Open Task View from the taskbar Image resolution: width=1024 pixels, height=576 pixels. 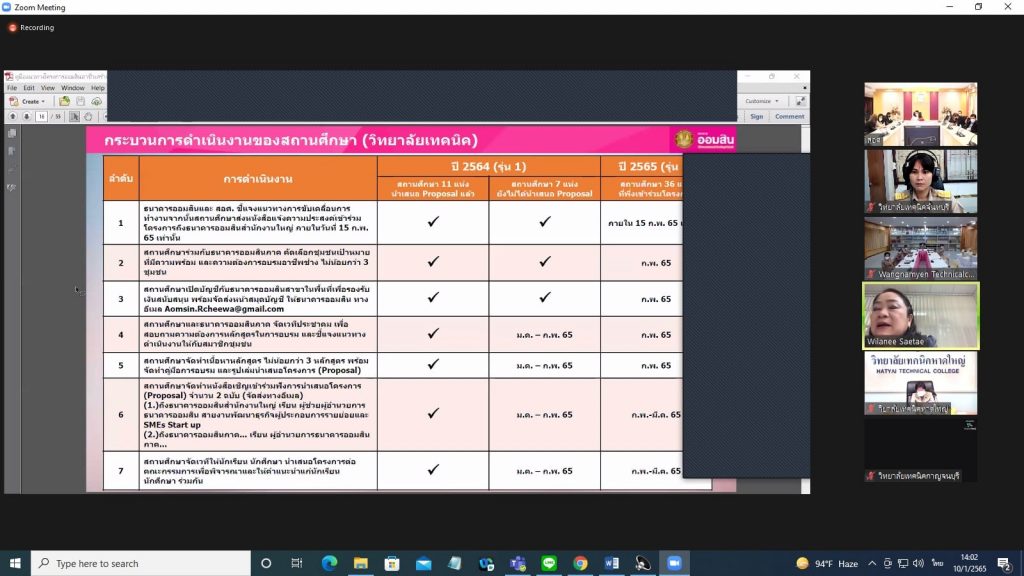click(296, 563)
